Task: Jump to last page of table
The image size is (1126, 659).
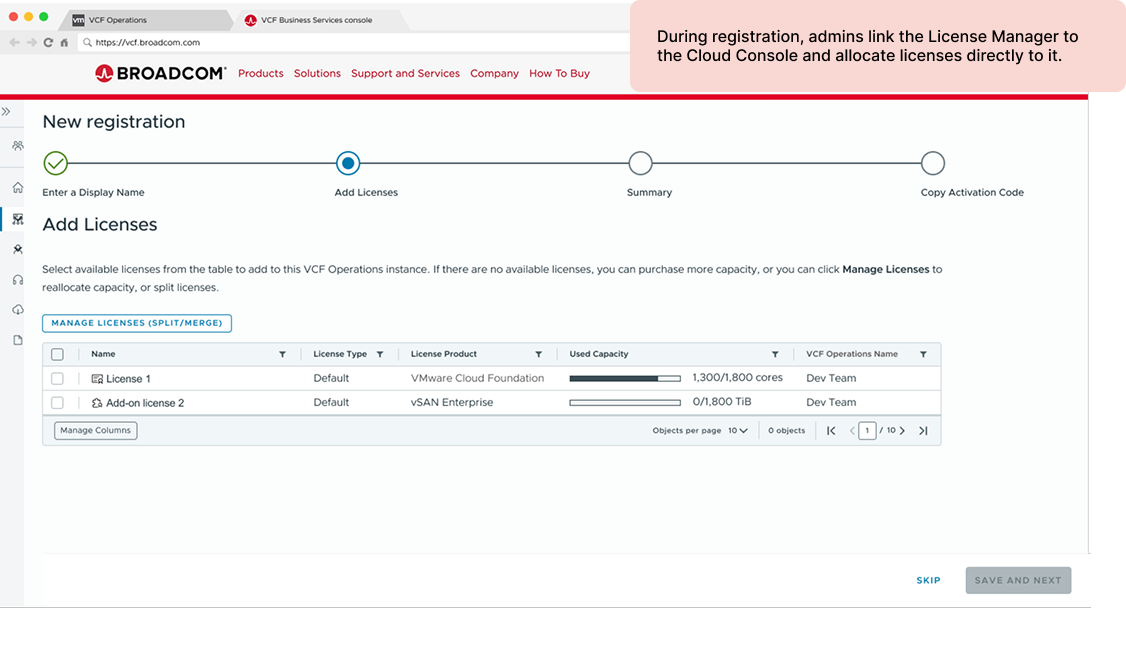Action: 923,431
